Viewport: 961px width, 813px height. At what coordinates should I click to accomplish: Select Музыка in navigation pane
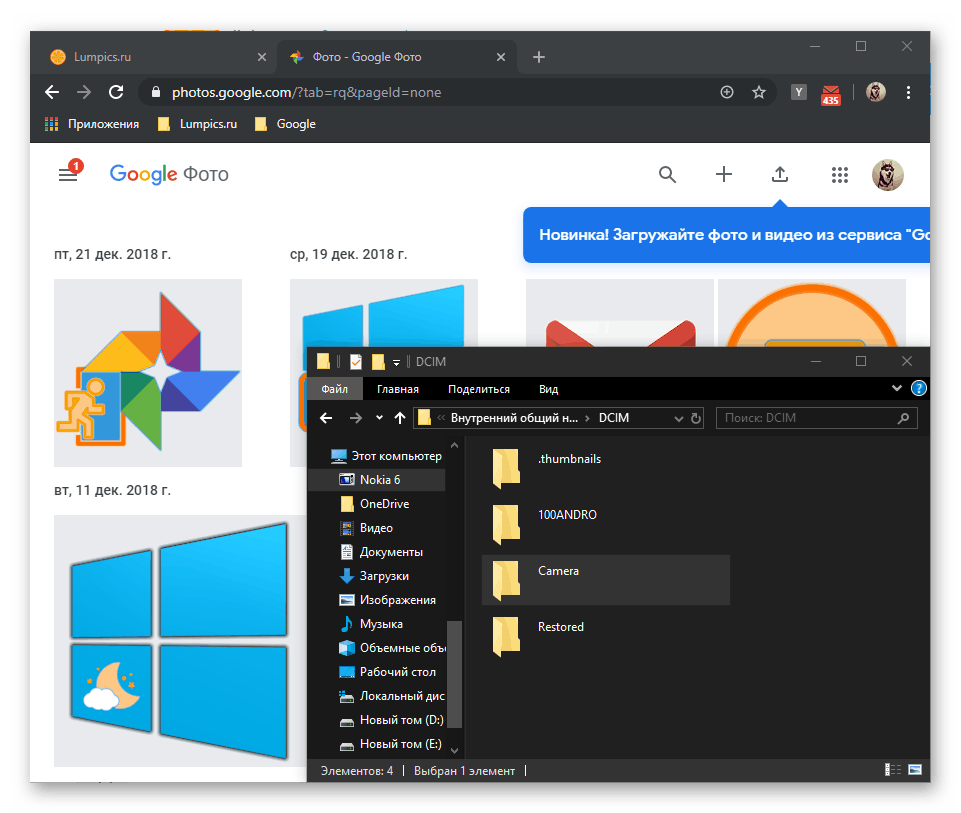[371, 624]
